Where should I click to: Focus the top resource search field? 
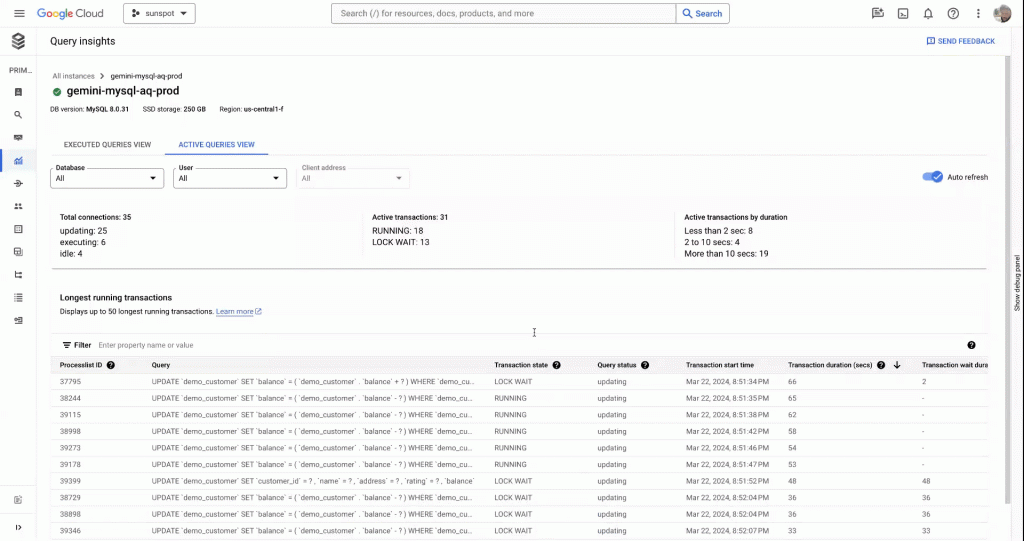(x=503, y=13)
